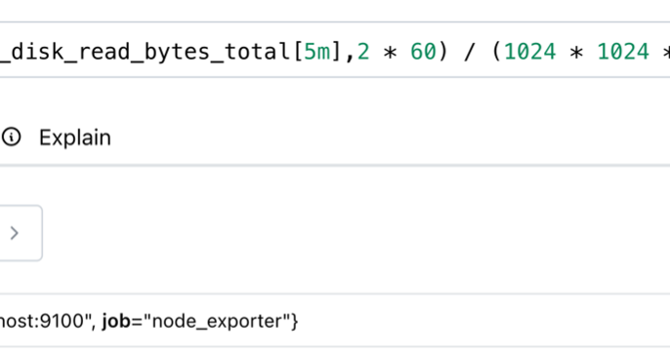This screenshot has width=670, height=360.
Task: Click the "node_exporter" label value
Action: 216,321
